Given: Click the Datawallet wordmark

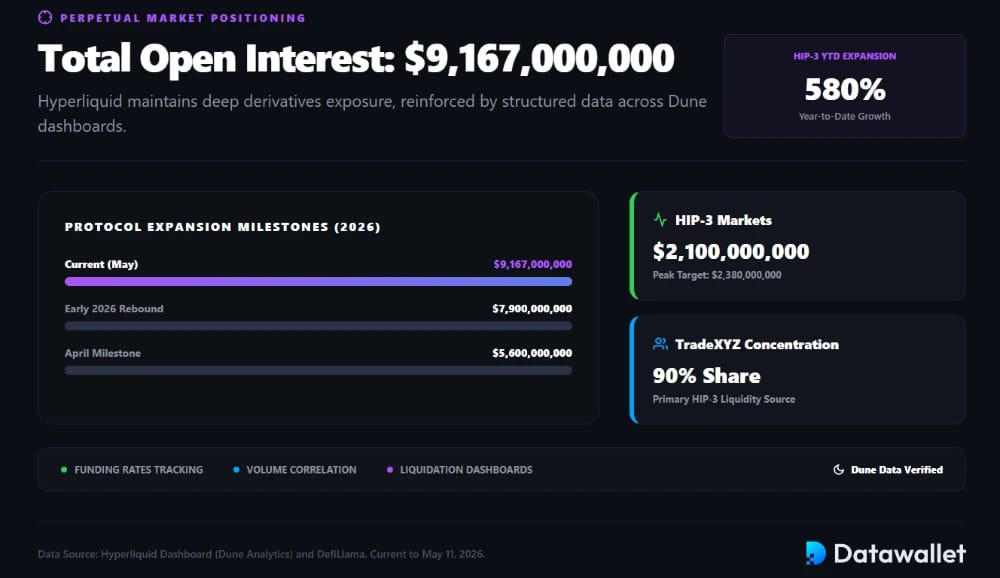Looking at the screenshot, I should [900, 553].
